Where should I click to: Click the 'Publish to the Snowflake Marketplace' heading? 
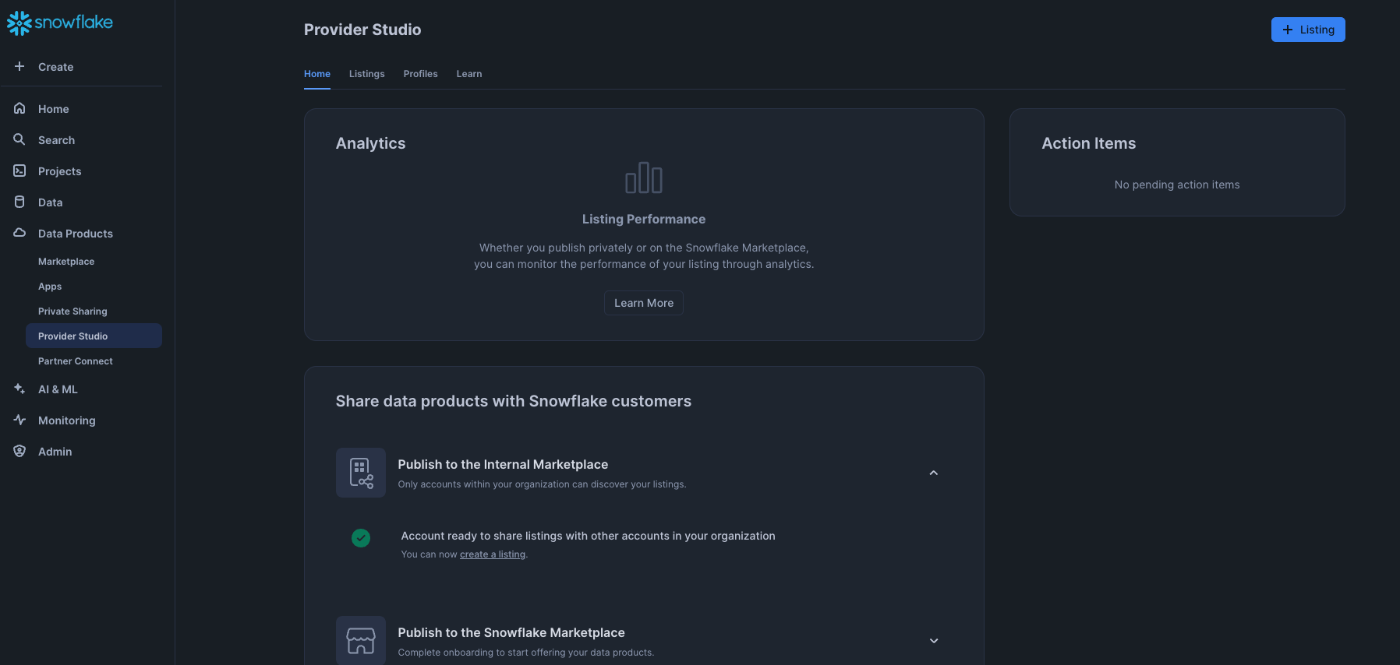[511, 632]
